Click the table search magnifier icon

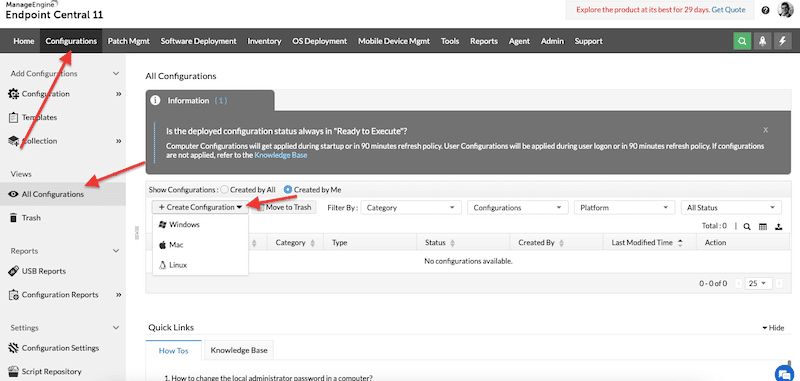746,227
